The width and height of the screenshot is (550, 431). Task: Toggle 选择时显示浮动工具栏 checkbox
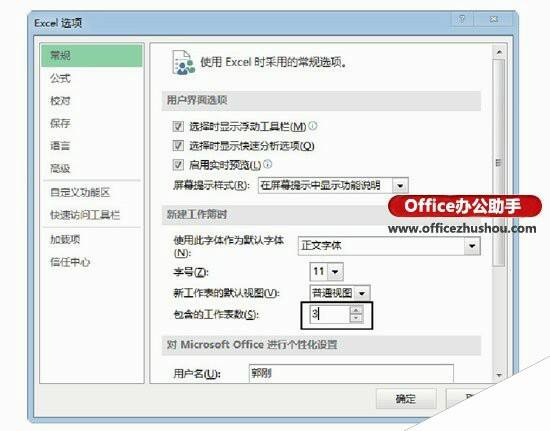(x=178, y=126)
